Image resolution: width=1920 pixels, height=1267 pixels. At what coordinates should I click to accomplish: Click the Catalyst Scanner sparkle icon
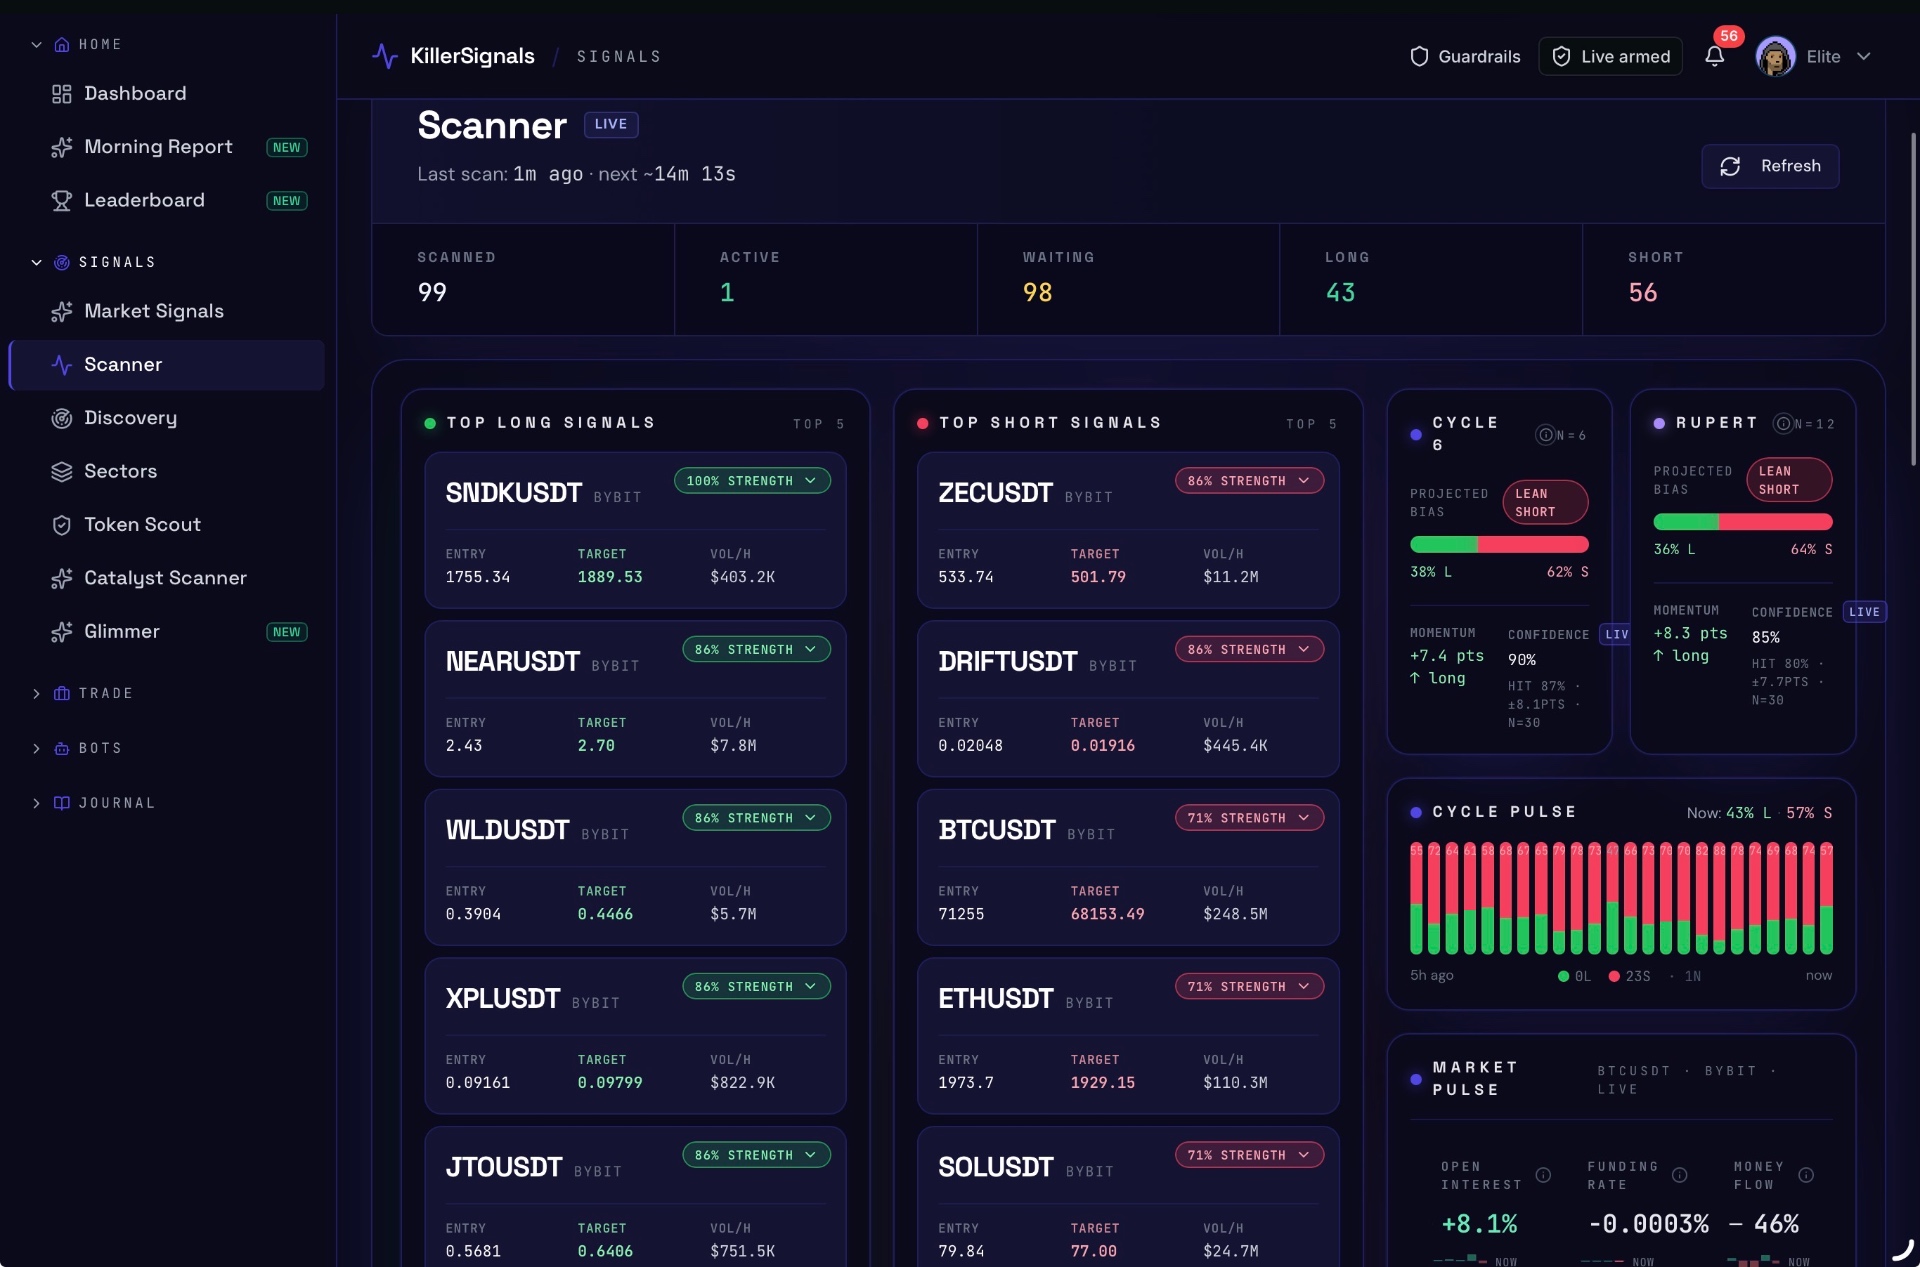click(x=62, y=578)
